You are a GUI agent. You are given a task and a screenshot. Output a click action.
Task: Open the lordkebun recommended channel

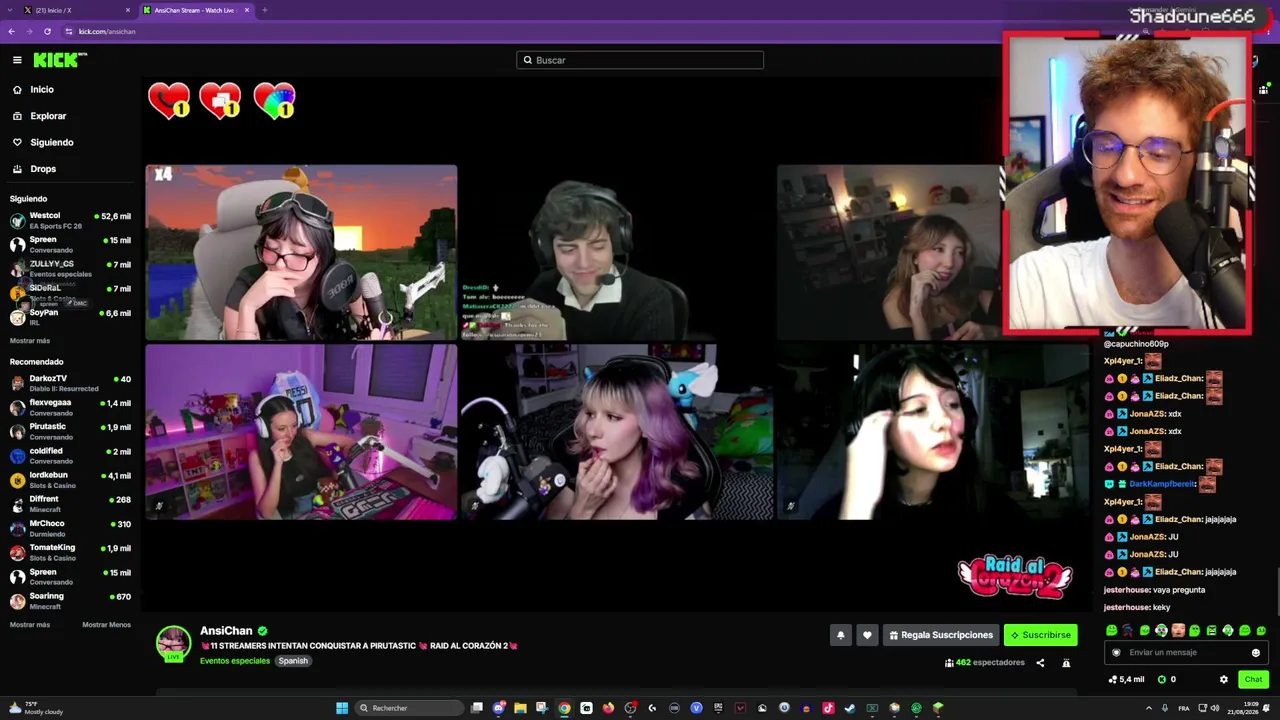coord(70,480)
